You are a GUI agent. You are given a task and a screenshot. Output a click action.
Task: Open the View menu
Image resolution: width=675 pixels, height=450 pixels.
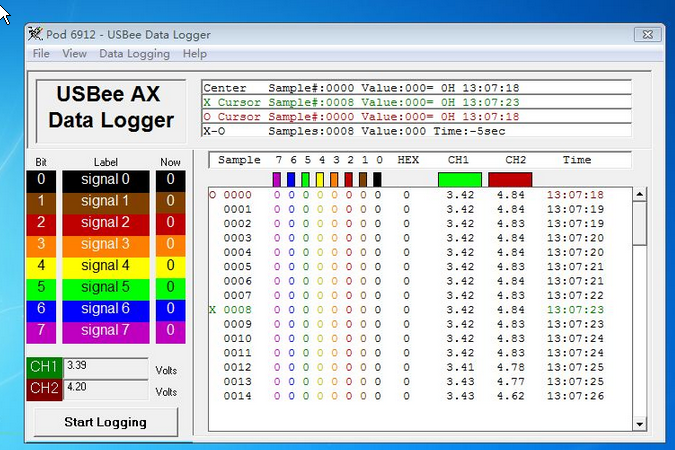[x=74, y=54]
